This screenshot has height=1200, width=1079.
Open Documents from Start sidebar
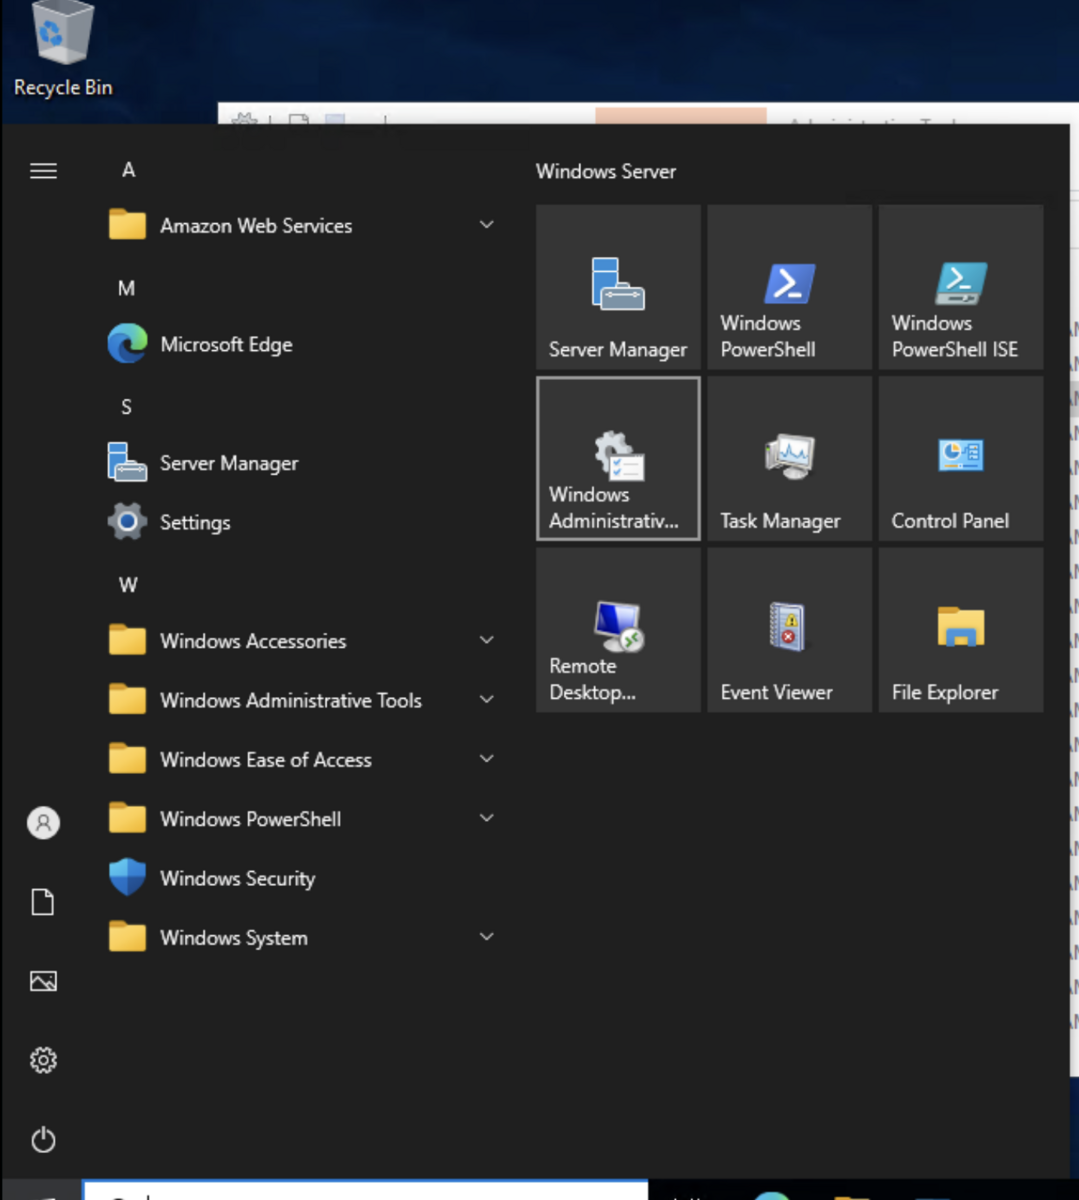coord(43,902)
